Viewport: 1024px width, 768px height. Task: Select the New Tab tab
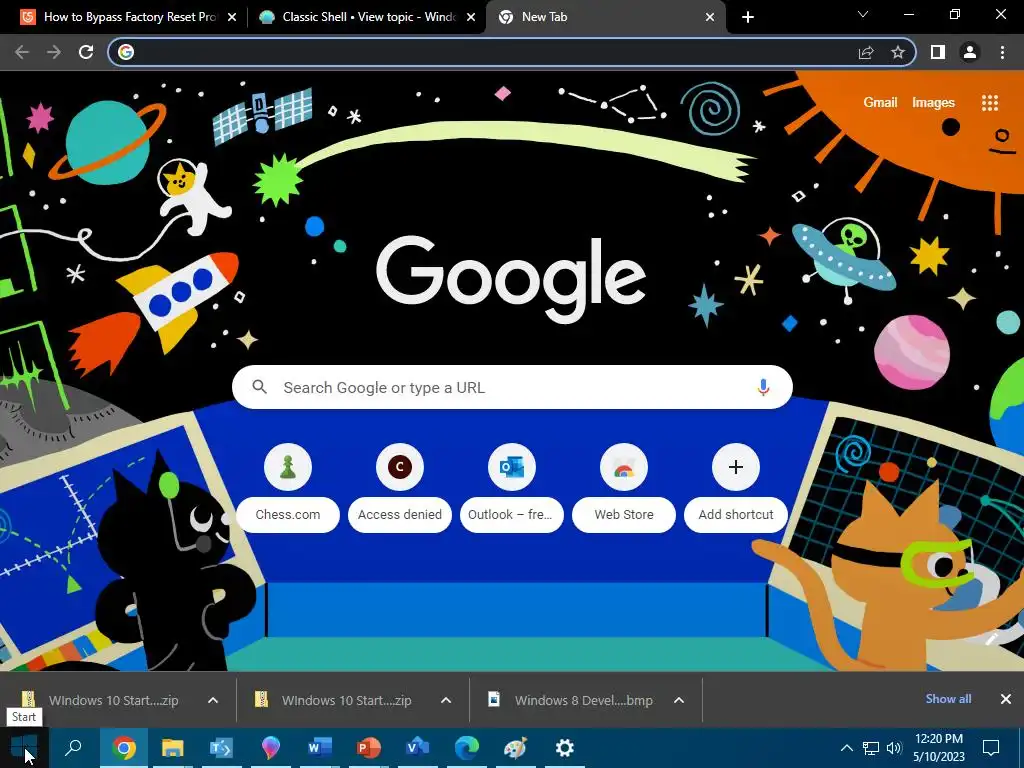click(x=604, y=17)
